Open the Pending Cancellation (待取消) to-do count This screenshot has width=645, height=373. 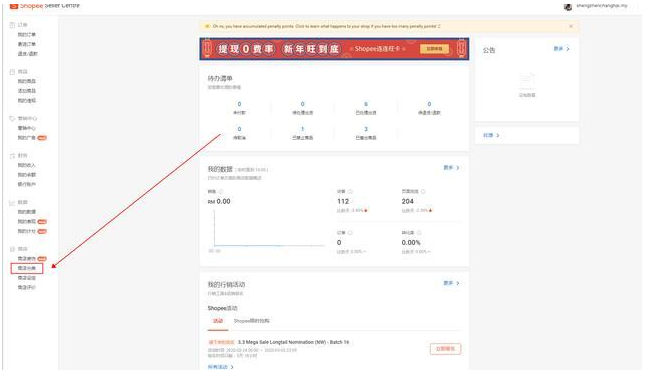click(239, 133)
